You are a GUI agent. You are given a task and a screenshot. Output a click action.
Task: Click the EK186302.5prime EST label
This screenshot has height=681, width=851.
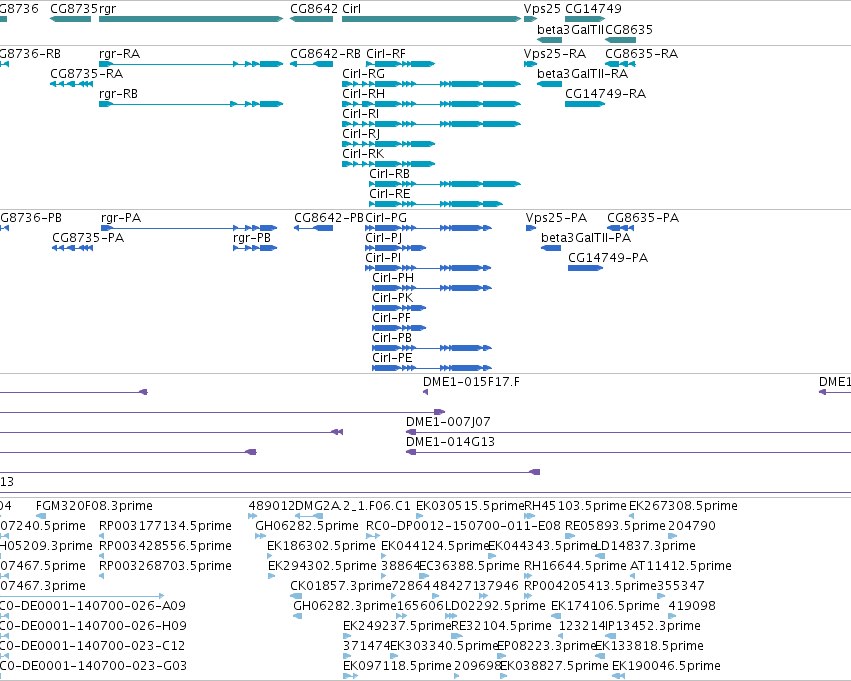pos(321,546)
